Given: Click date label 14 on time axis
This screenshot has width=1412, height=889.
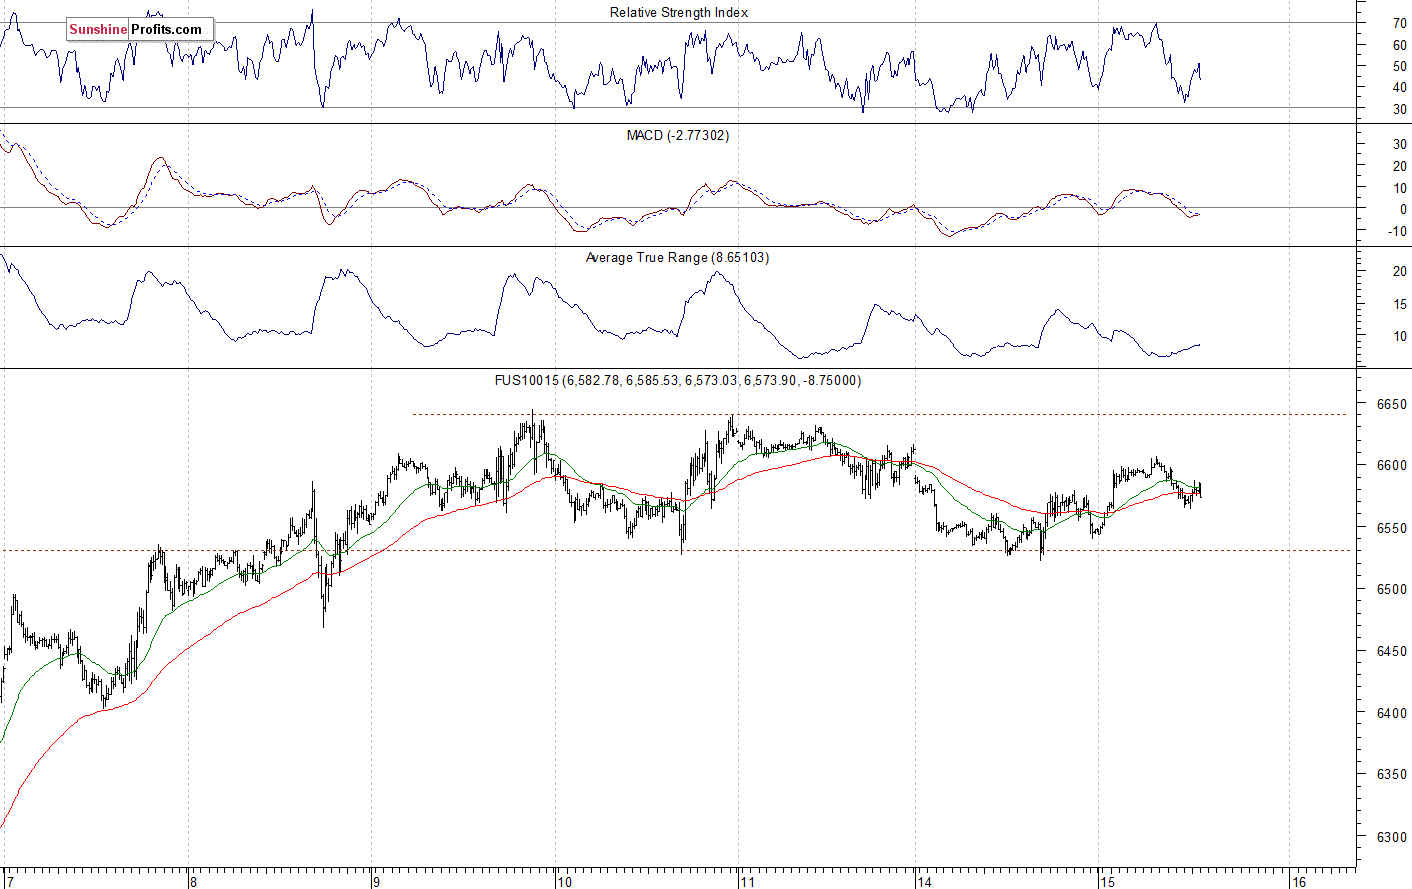Looking at the screenshot, I should pos(924,881).
